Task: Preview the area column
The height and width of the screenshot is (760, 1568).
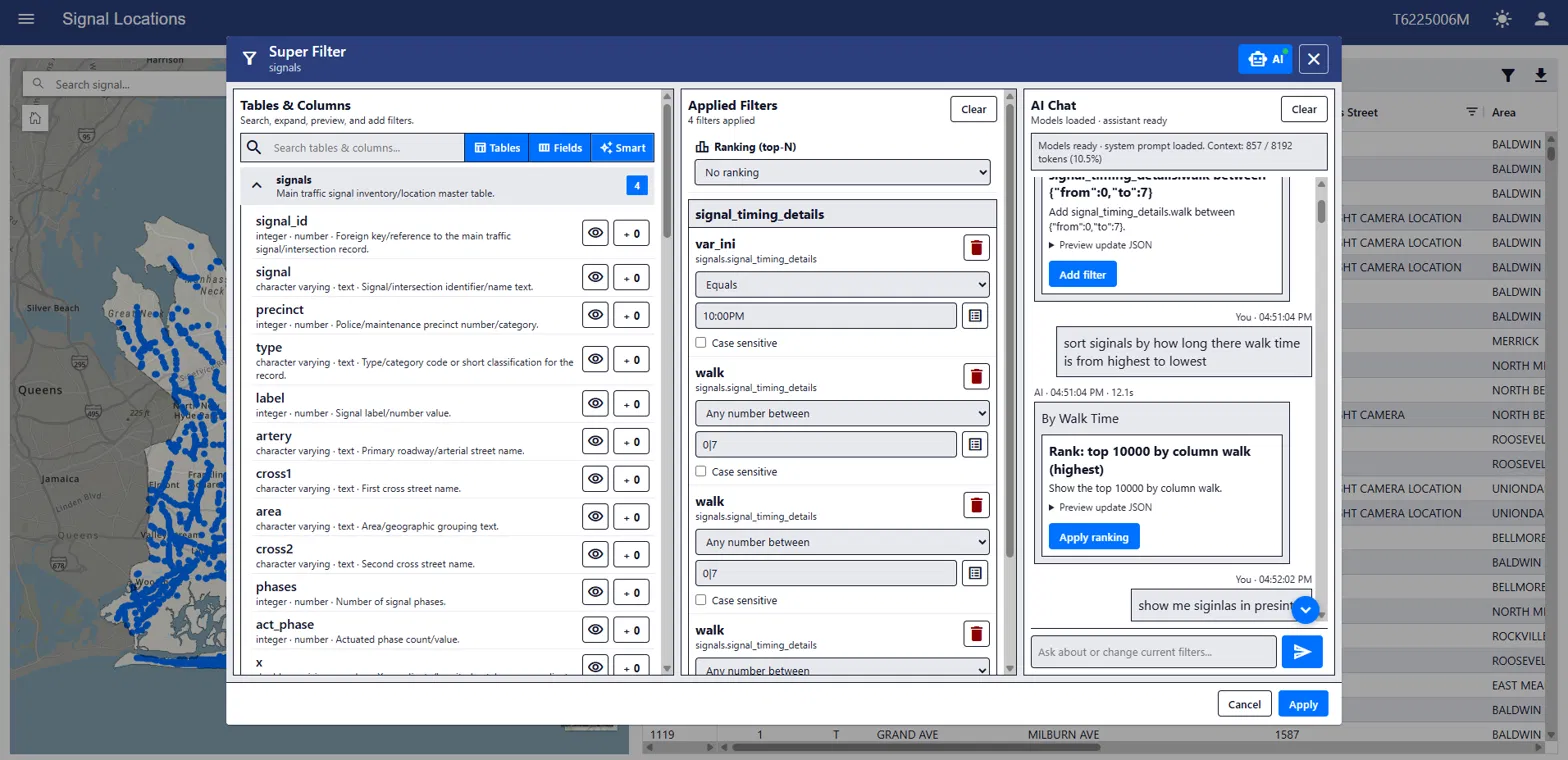Action: coord(595,516)
